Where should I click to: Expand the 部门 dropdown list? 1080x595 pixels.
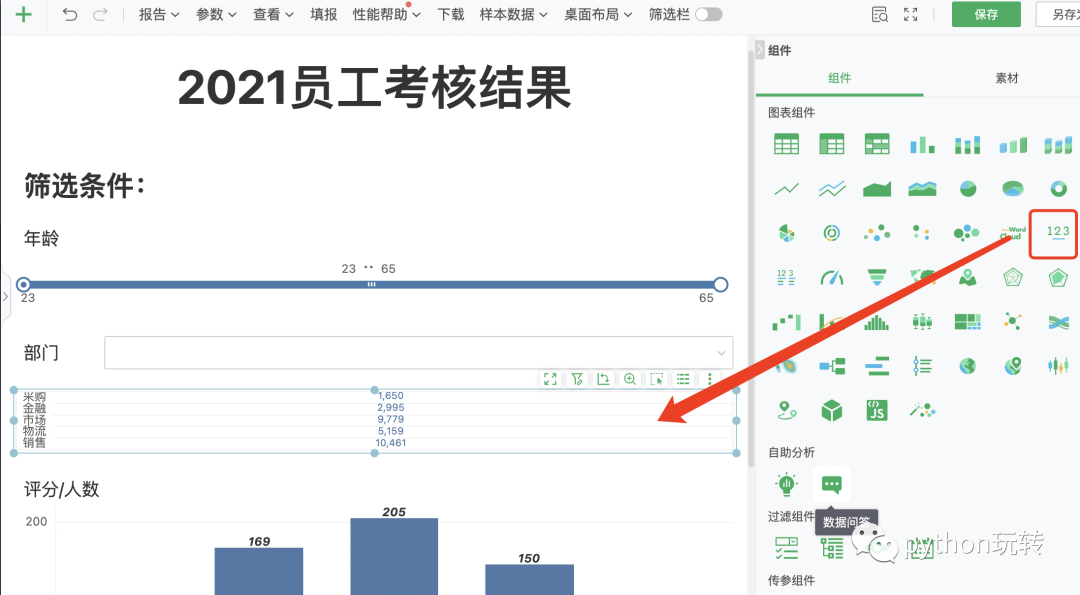(x=419, y=353)
